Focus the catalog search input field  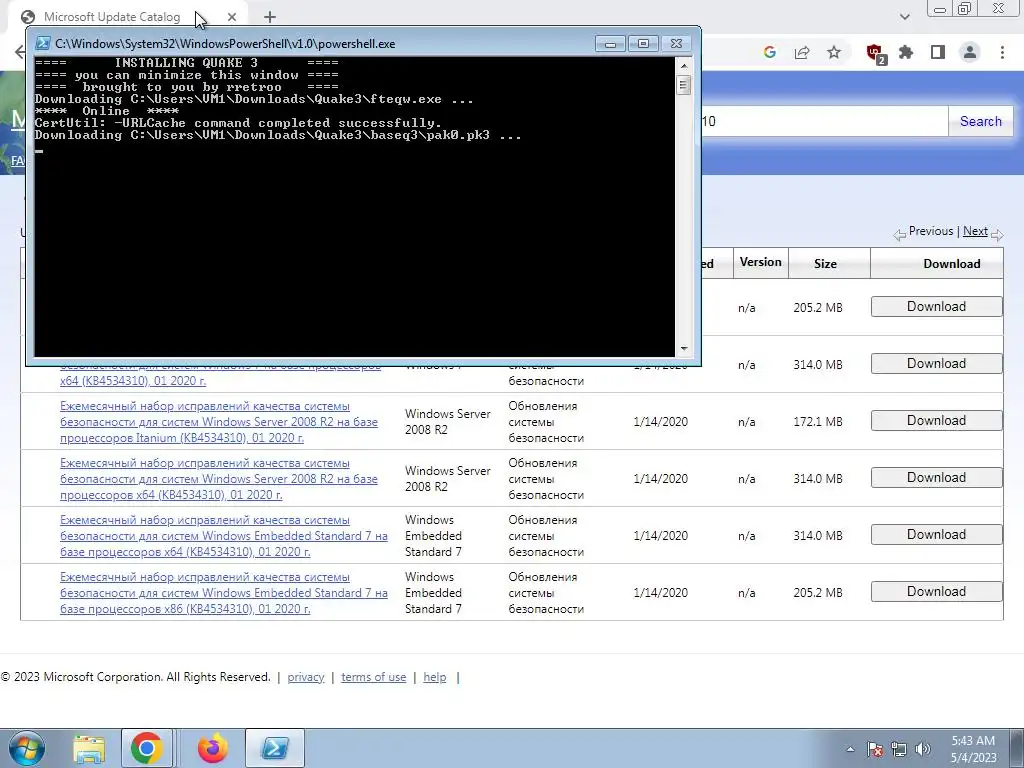824,121
